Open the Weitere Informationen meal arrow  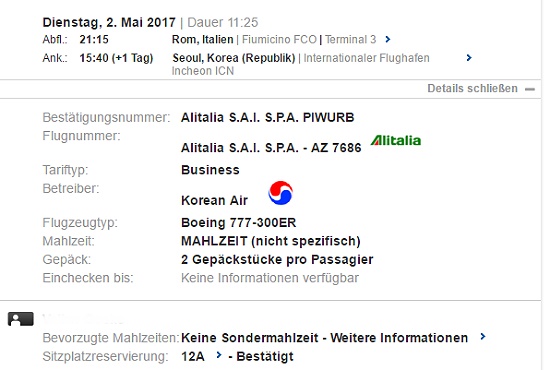click(483, 337)
